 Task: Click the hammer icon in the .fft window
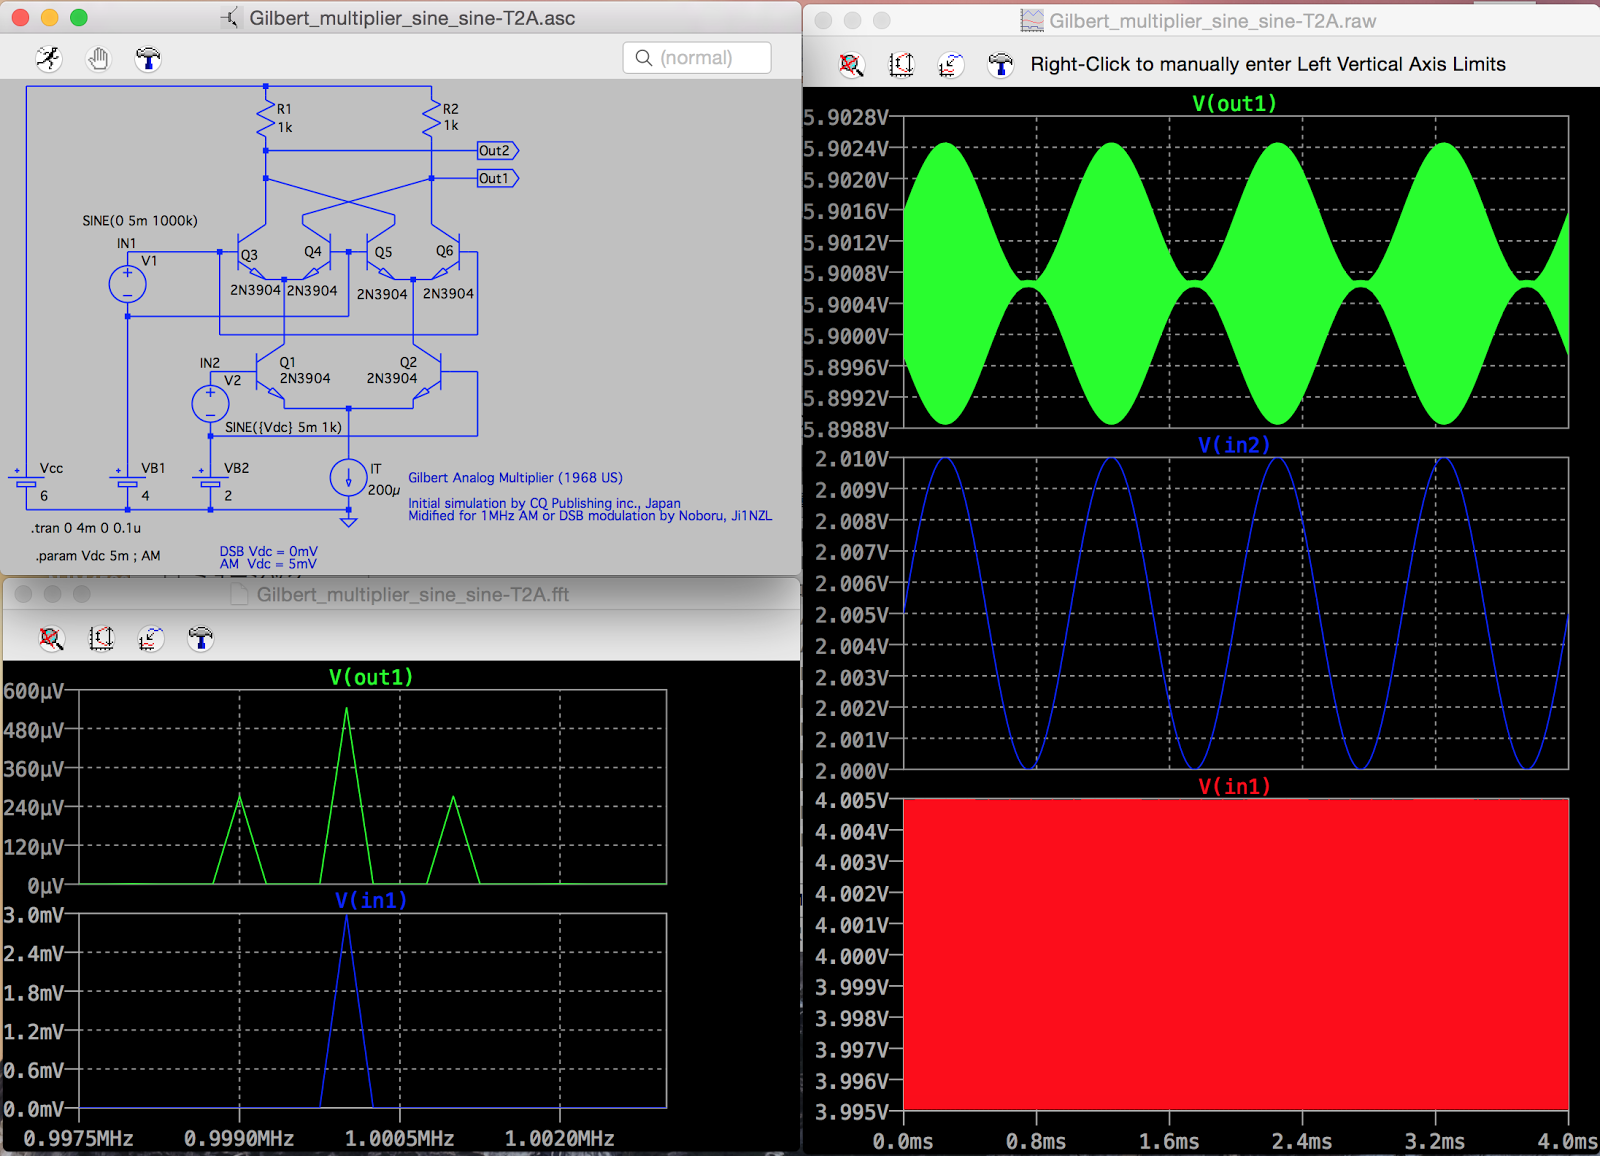200,639
